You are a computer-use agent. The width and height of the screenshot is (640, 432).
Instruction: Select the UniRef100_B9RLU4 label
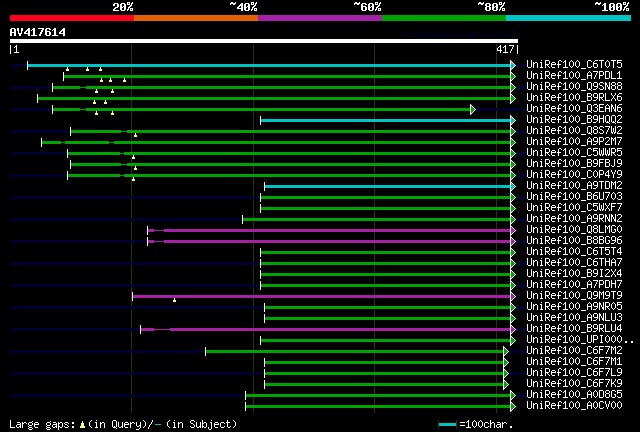[574, 329]
